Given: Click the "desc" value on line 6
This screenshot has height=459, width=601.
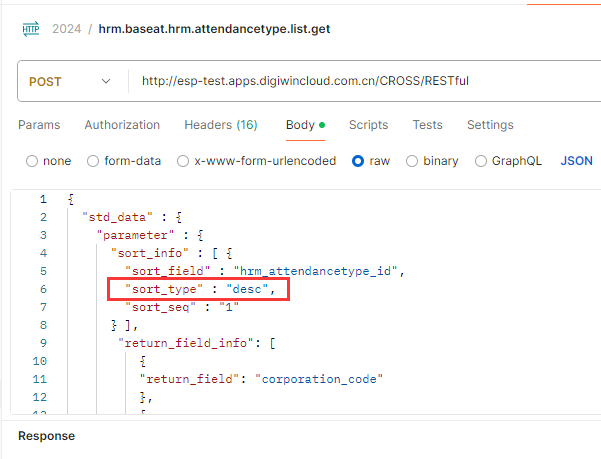Looking at the screenshot, I should tap(247, 289).
